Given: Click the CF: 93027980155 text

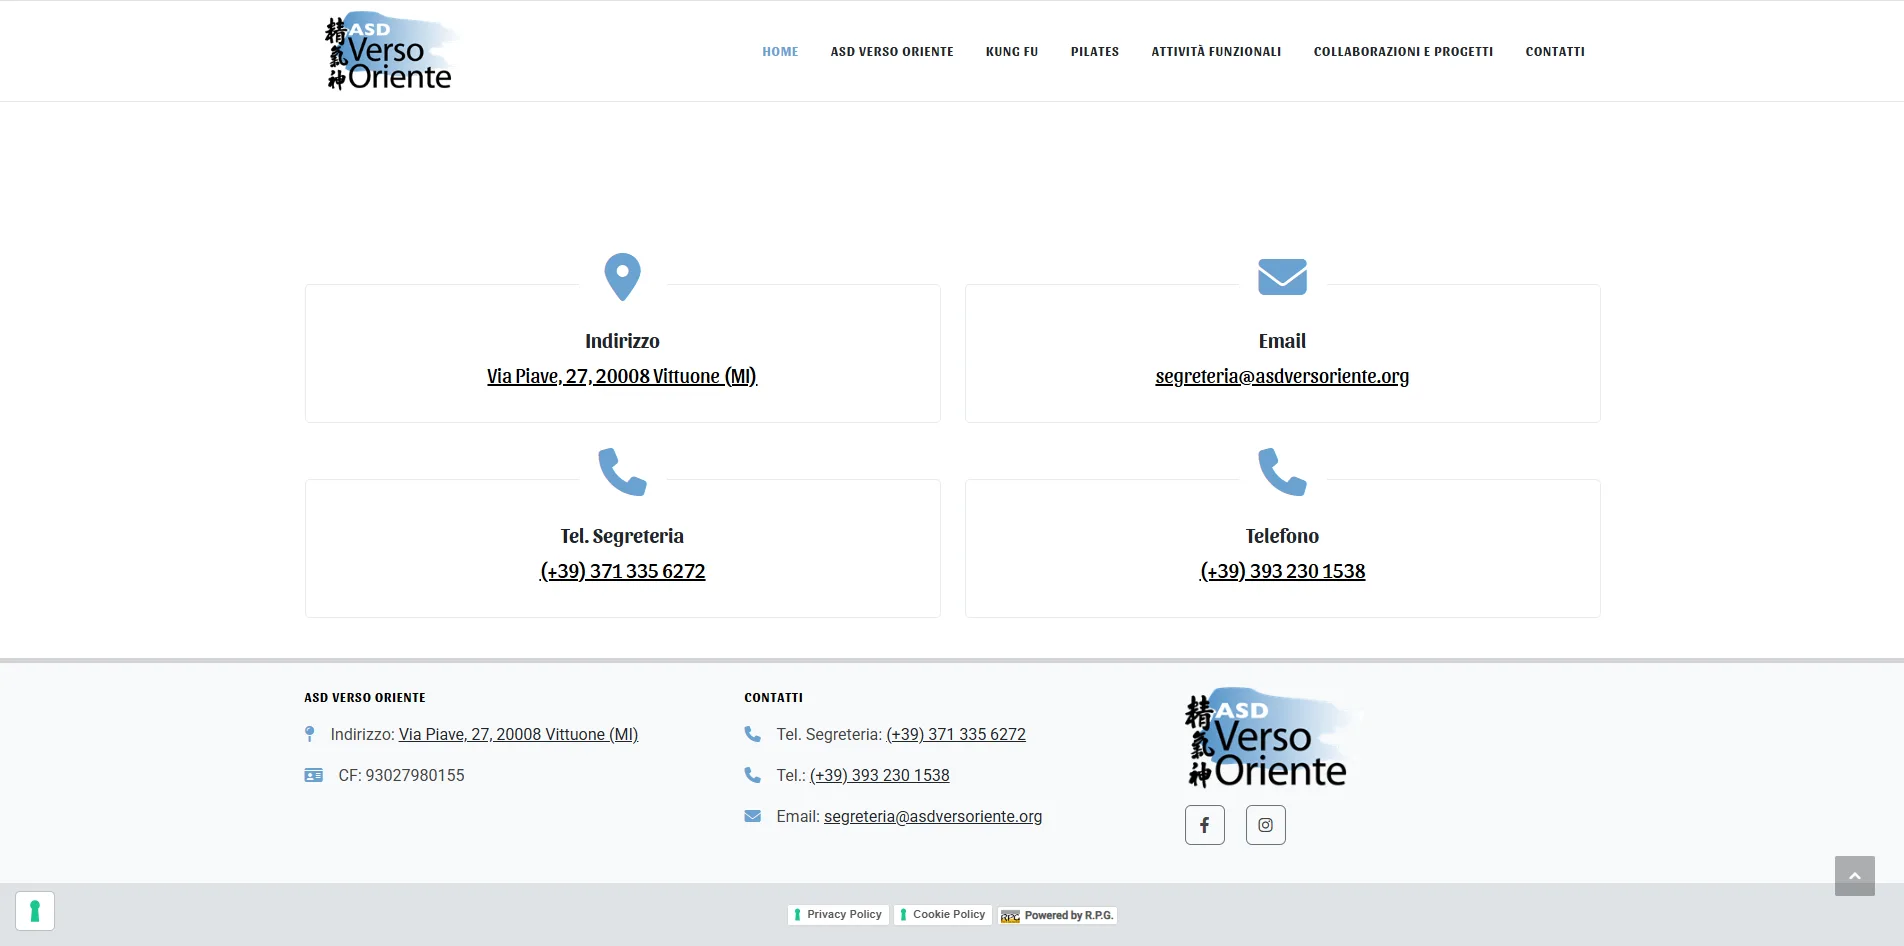Looking at the screenshot, I should click(401, 775).
